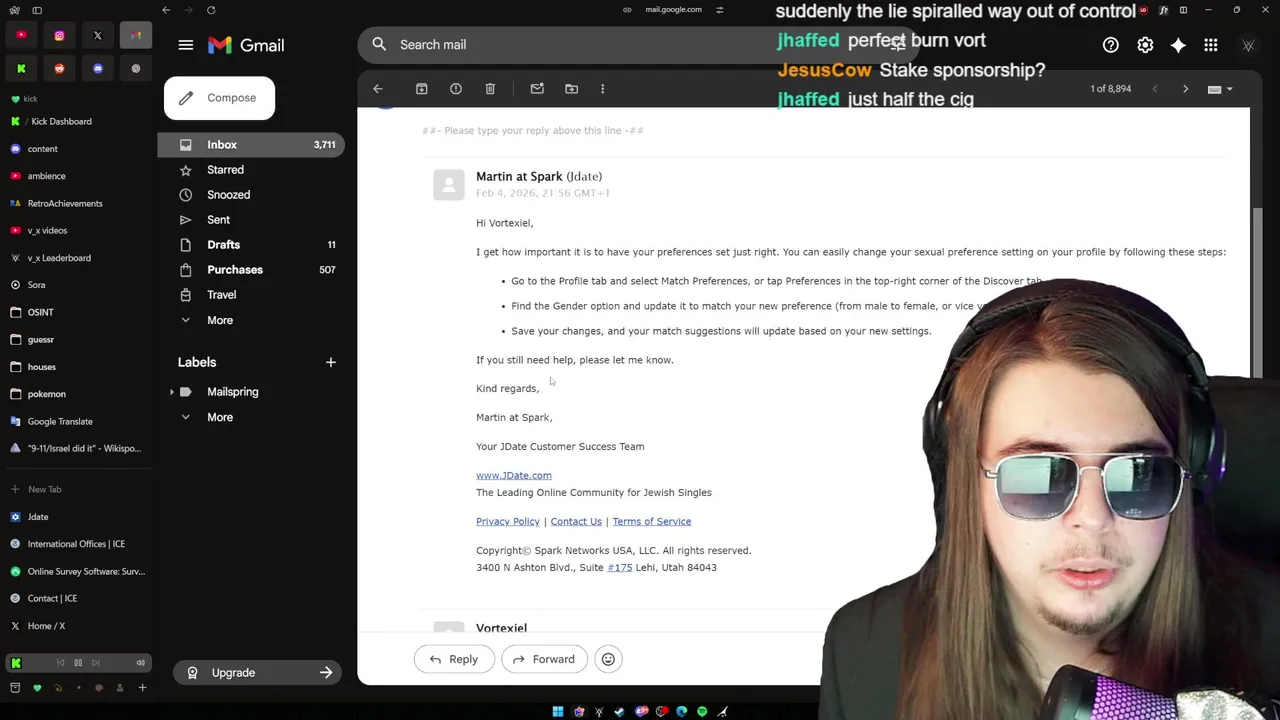Click the Martin at Spark sender name
The height and width of the screenshot is (720, 1280).
pyautogui.click(x=519, y=176)
